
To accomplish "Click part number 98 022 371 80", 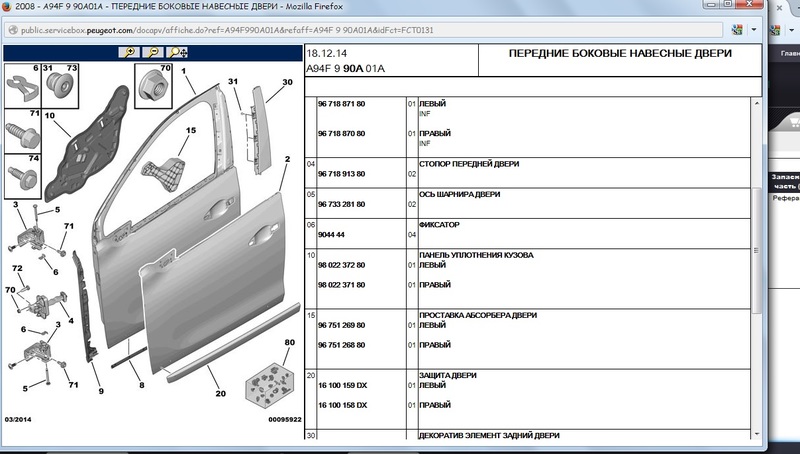I will pos(341,285).
